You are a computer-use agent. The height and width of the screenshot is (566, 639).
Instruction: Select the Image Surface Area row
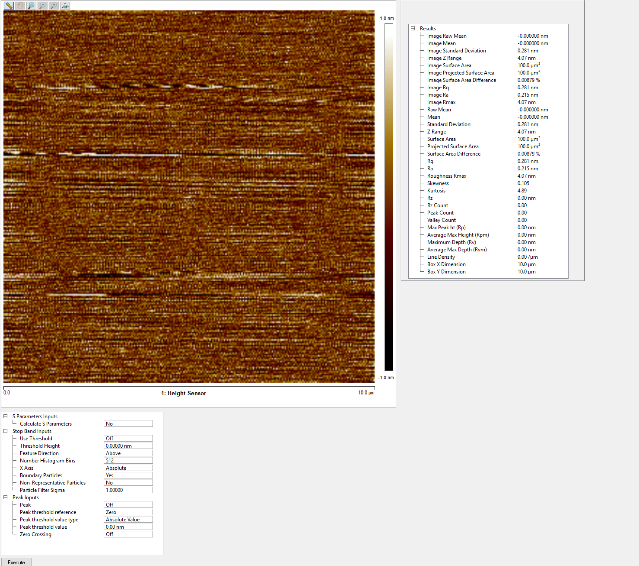[488, 65]
